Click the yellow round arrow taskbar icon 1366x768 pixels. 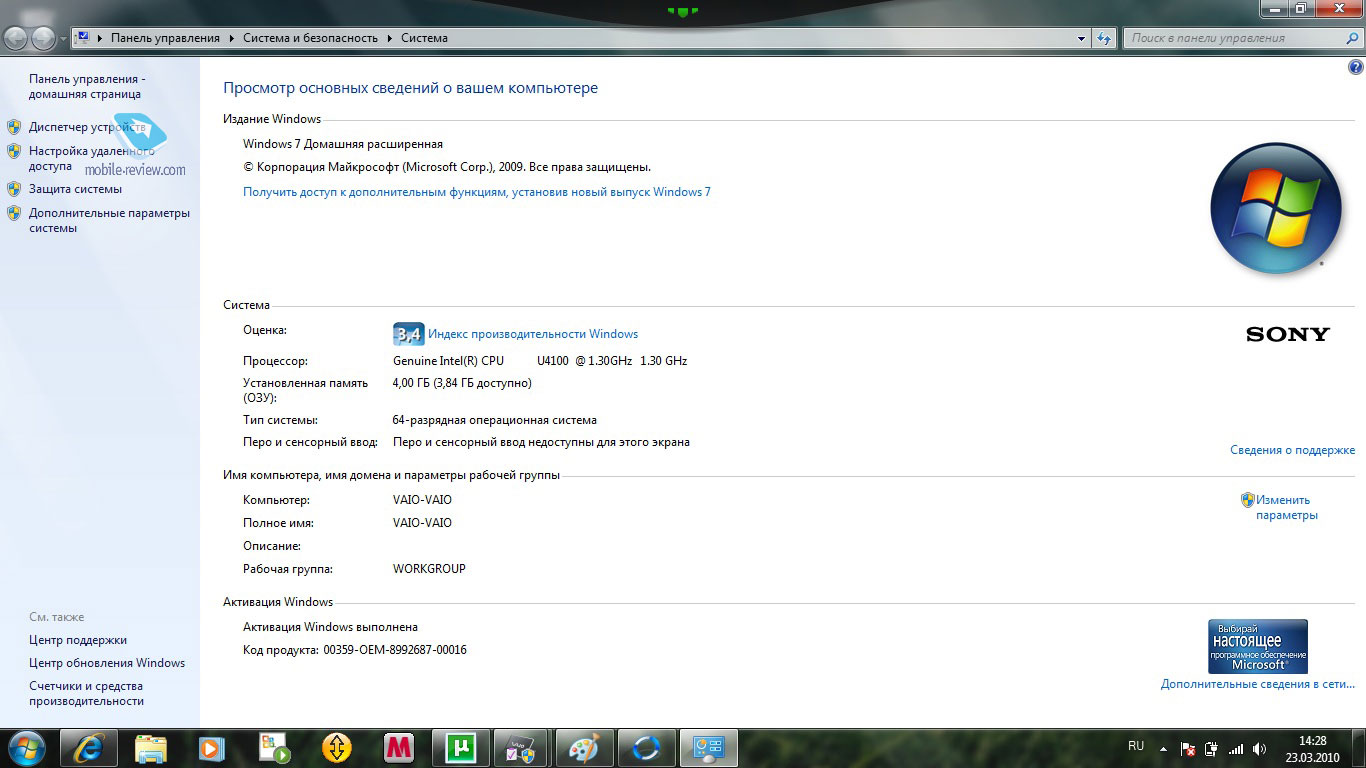click(x=337, y=748)
